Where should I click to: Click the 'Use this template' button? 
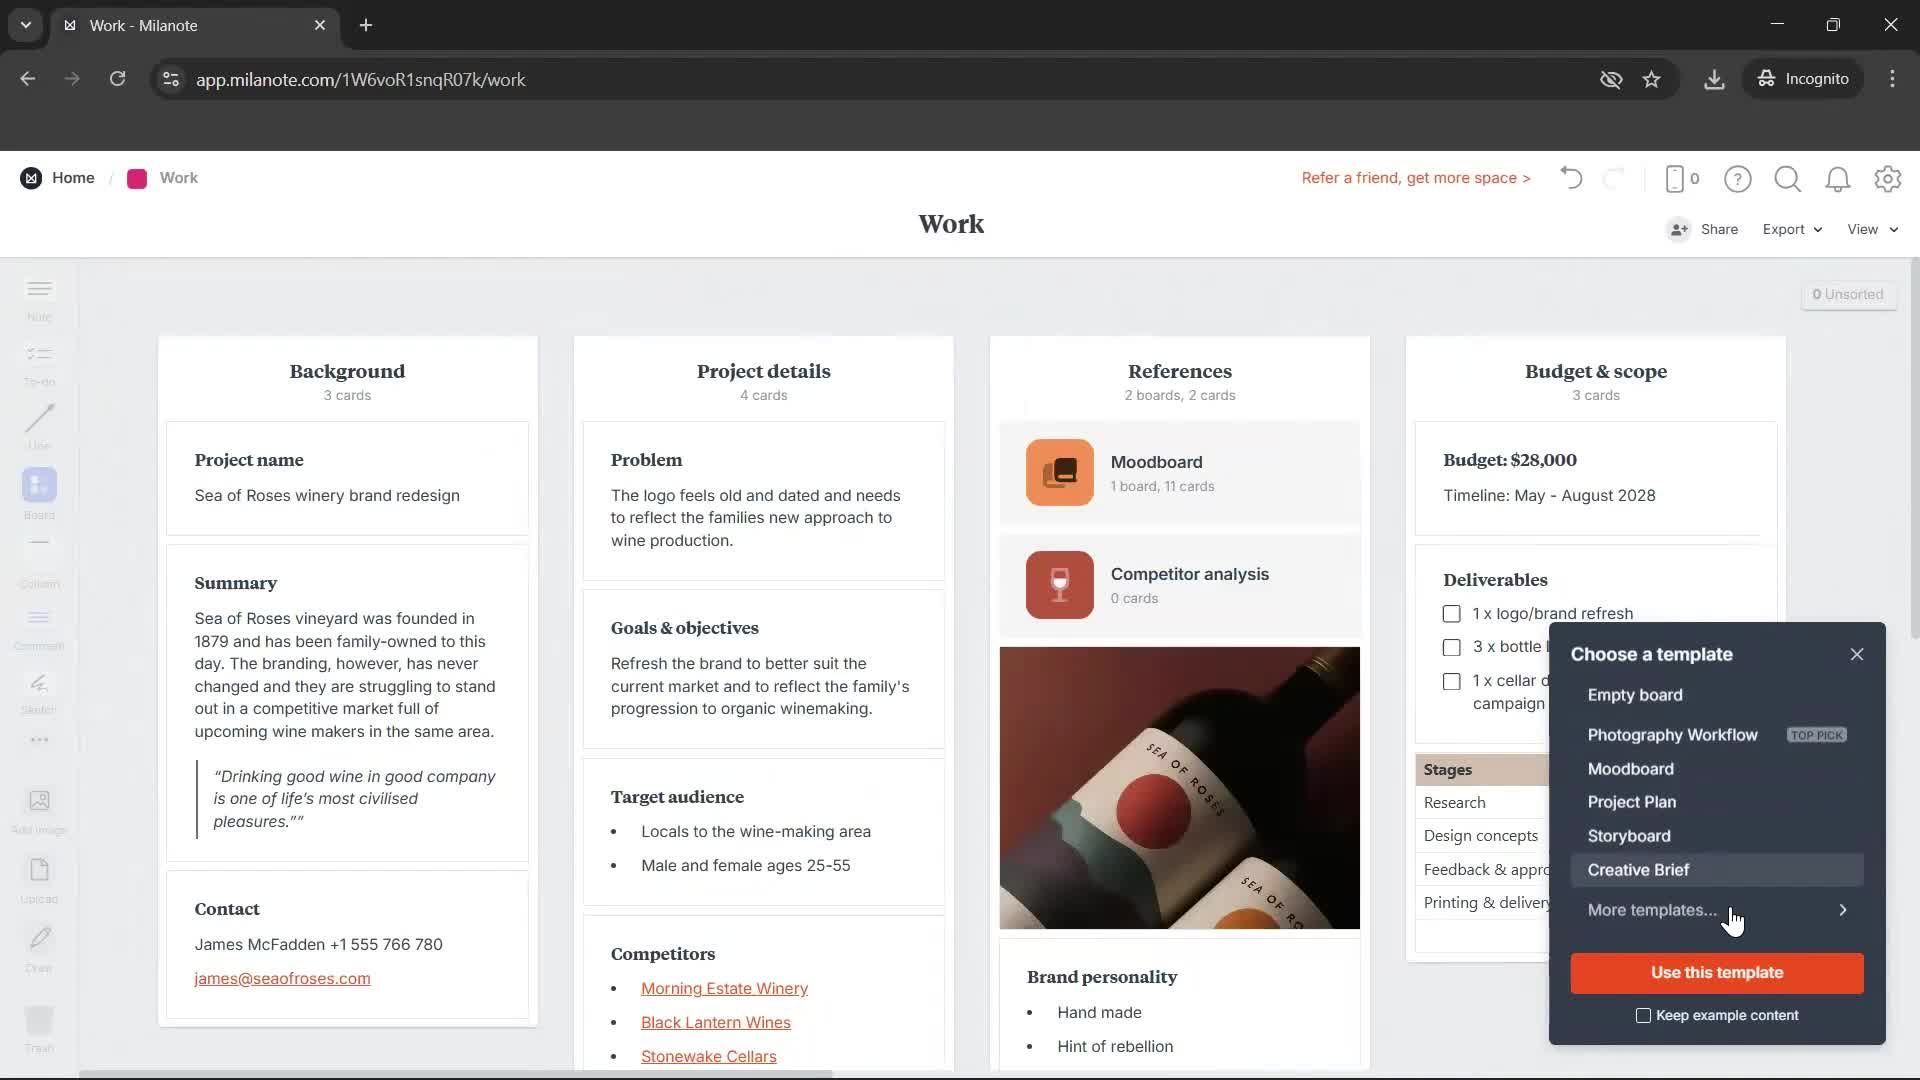(x=1716, y=973)
